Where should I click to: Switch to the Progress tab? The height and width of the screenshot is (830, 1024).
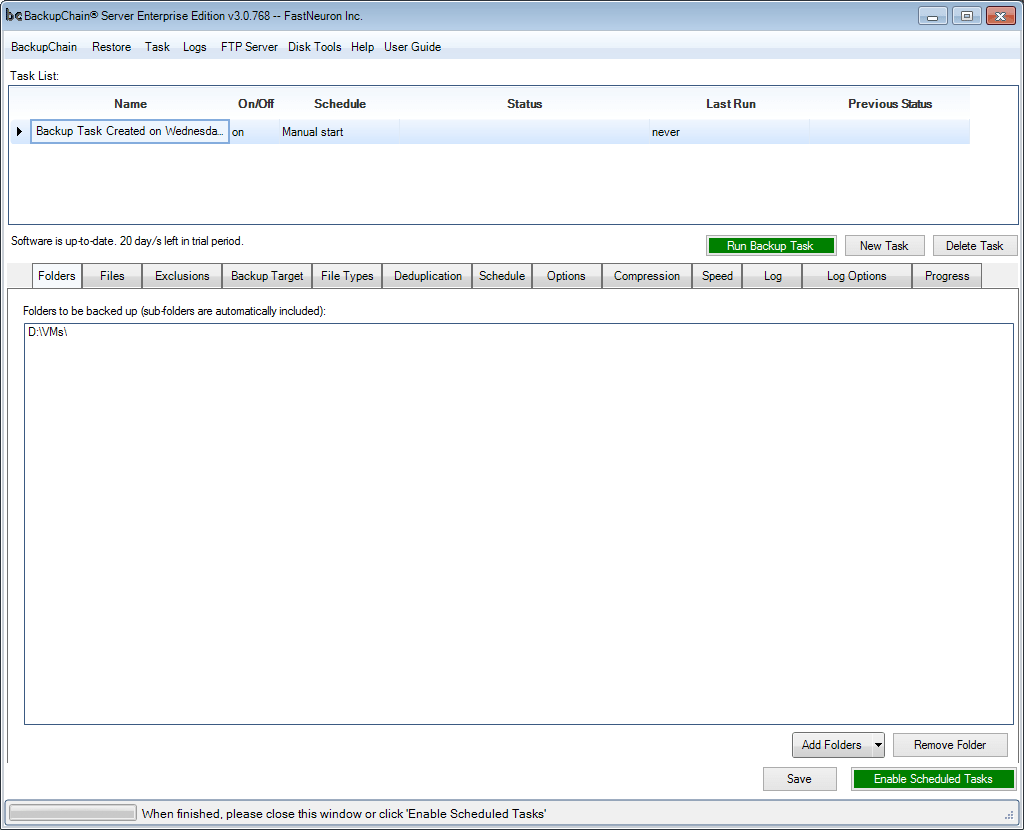point(947,276)
